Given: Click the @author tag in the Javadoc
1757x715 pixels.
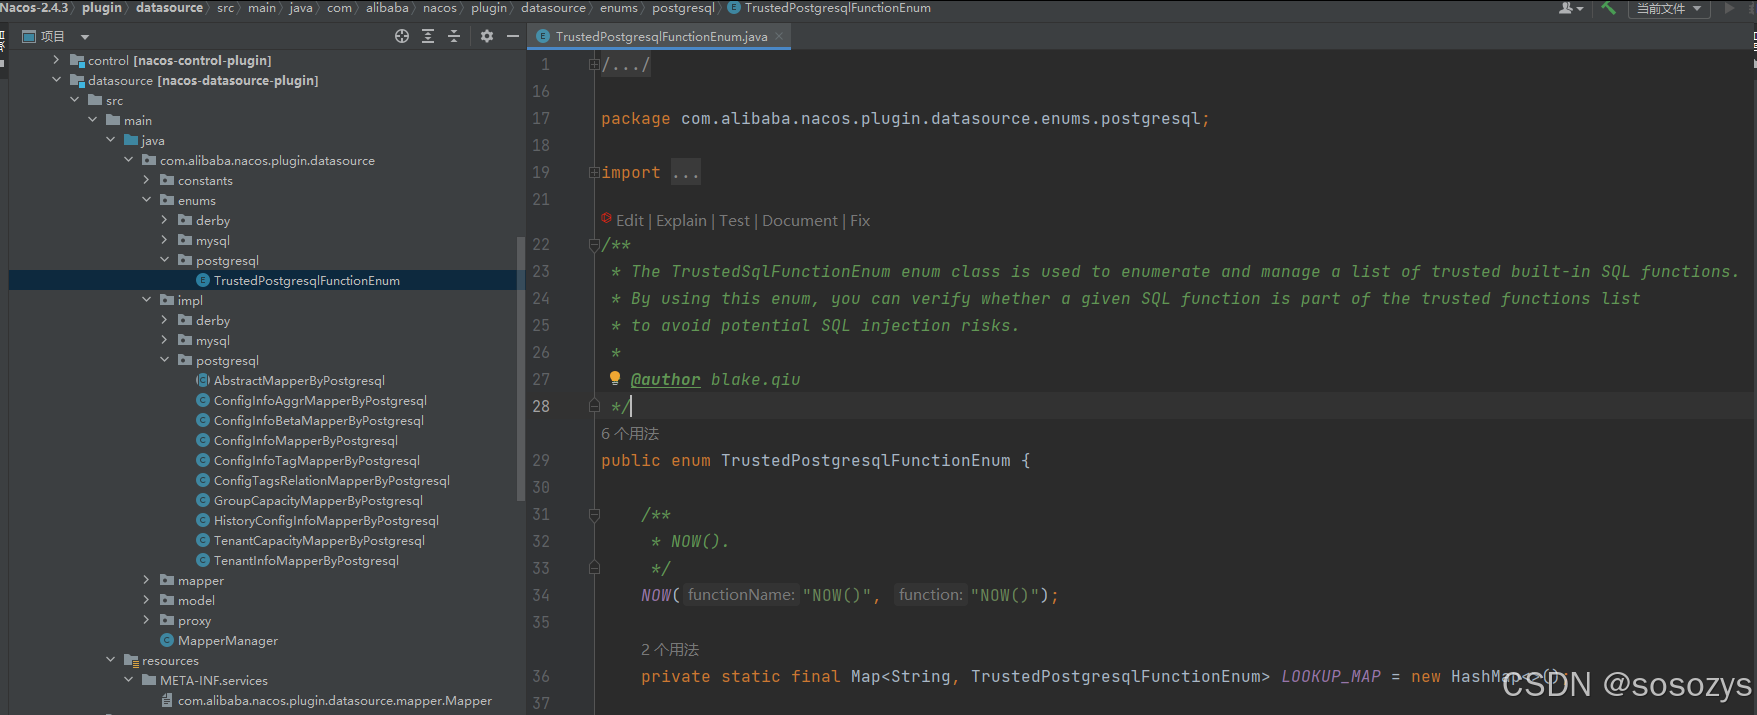Looking at the screenshot, I should click(x=665, y=379).
